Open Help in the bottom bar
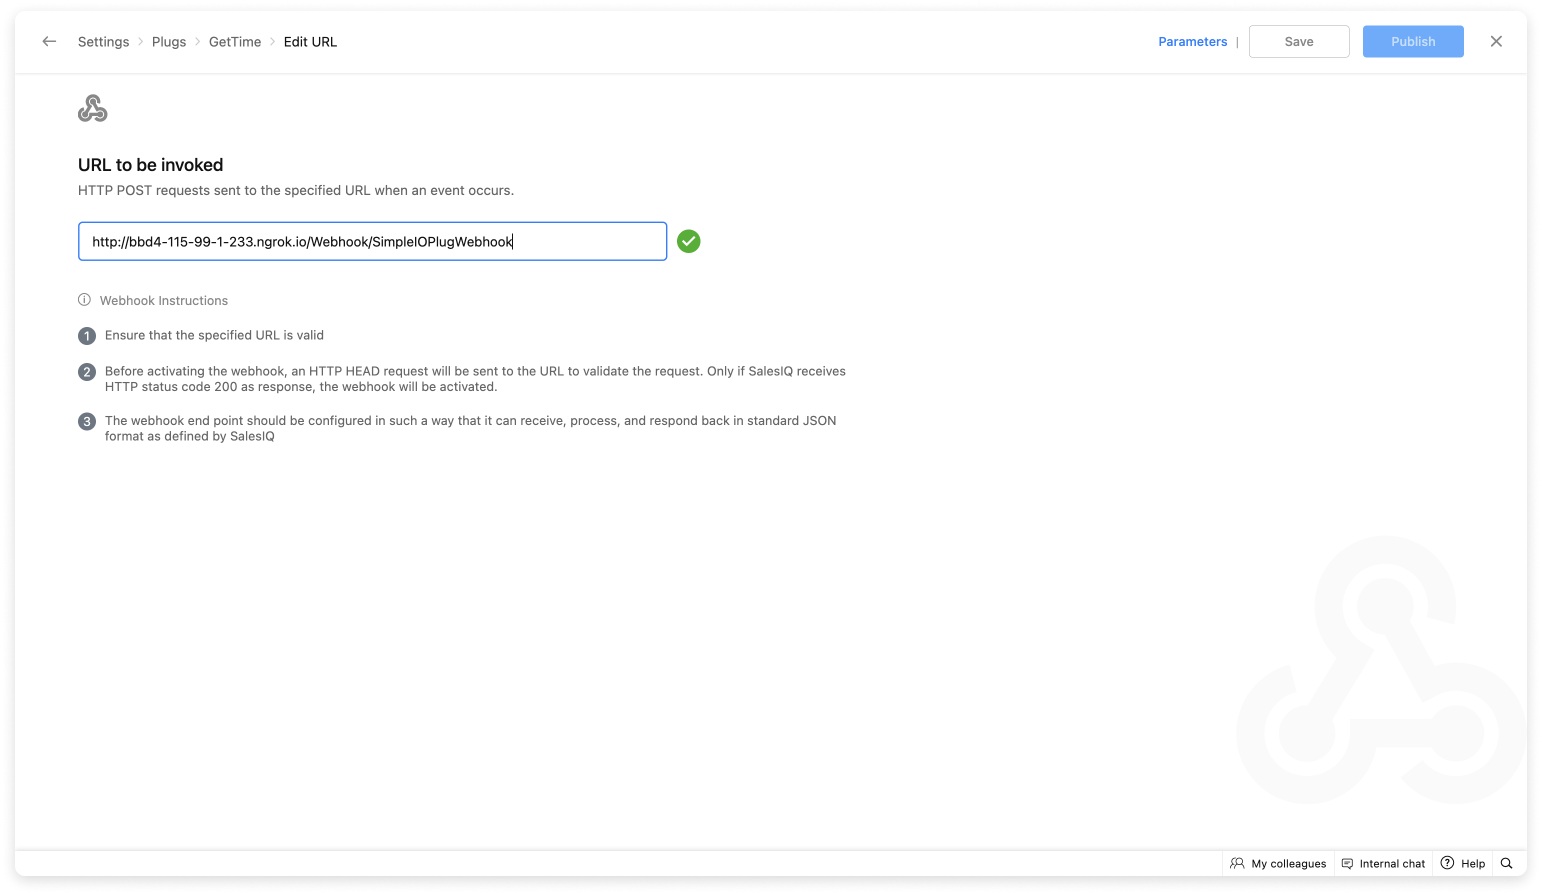 (1463, 863)
